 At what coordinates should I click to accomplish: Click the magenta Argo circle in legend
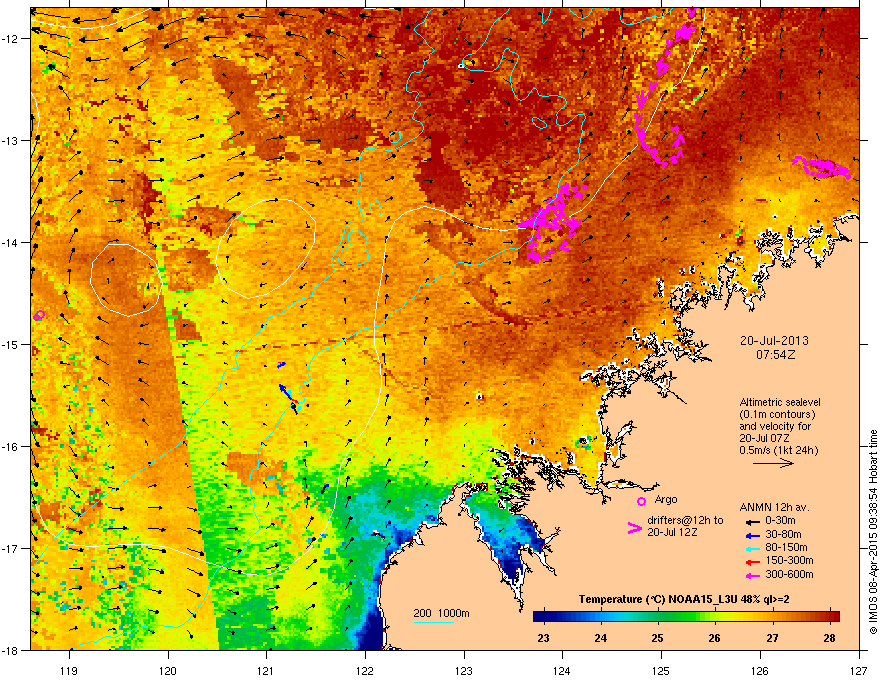click(x=641, y=501)
